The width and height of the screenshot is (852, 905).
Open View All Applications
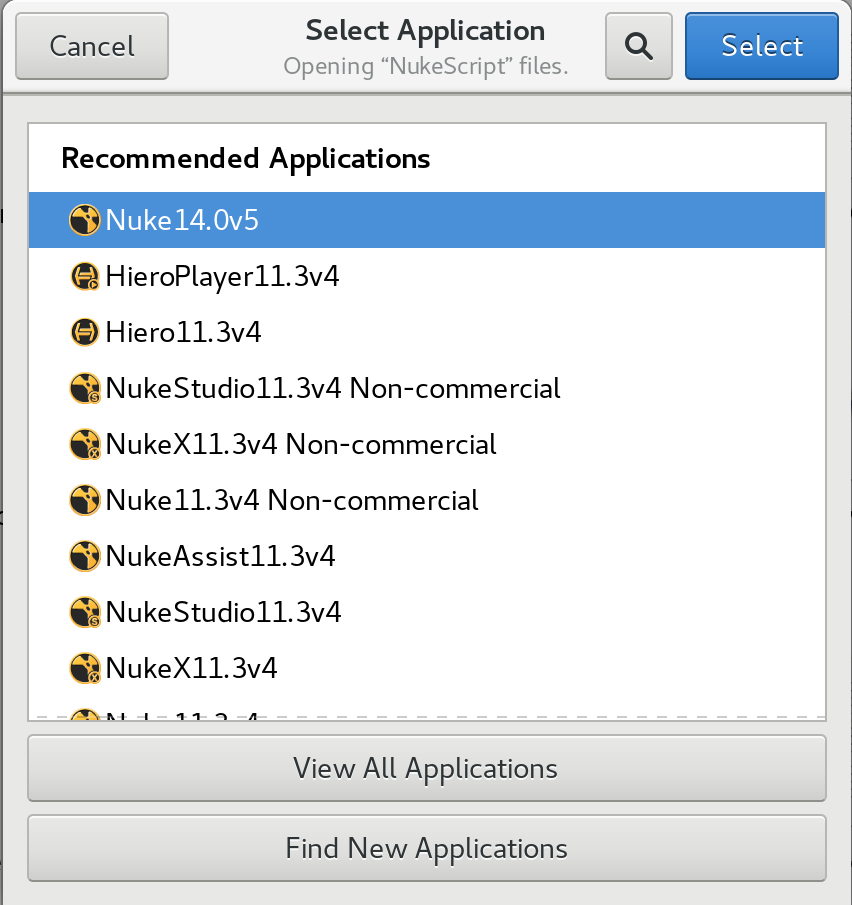point(427,768)
